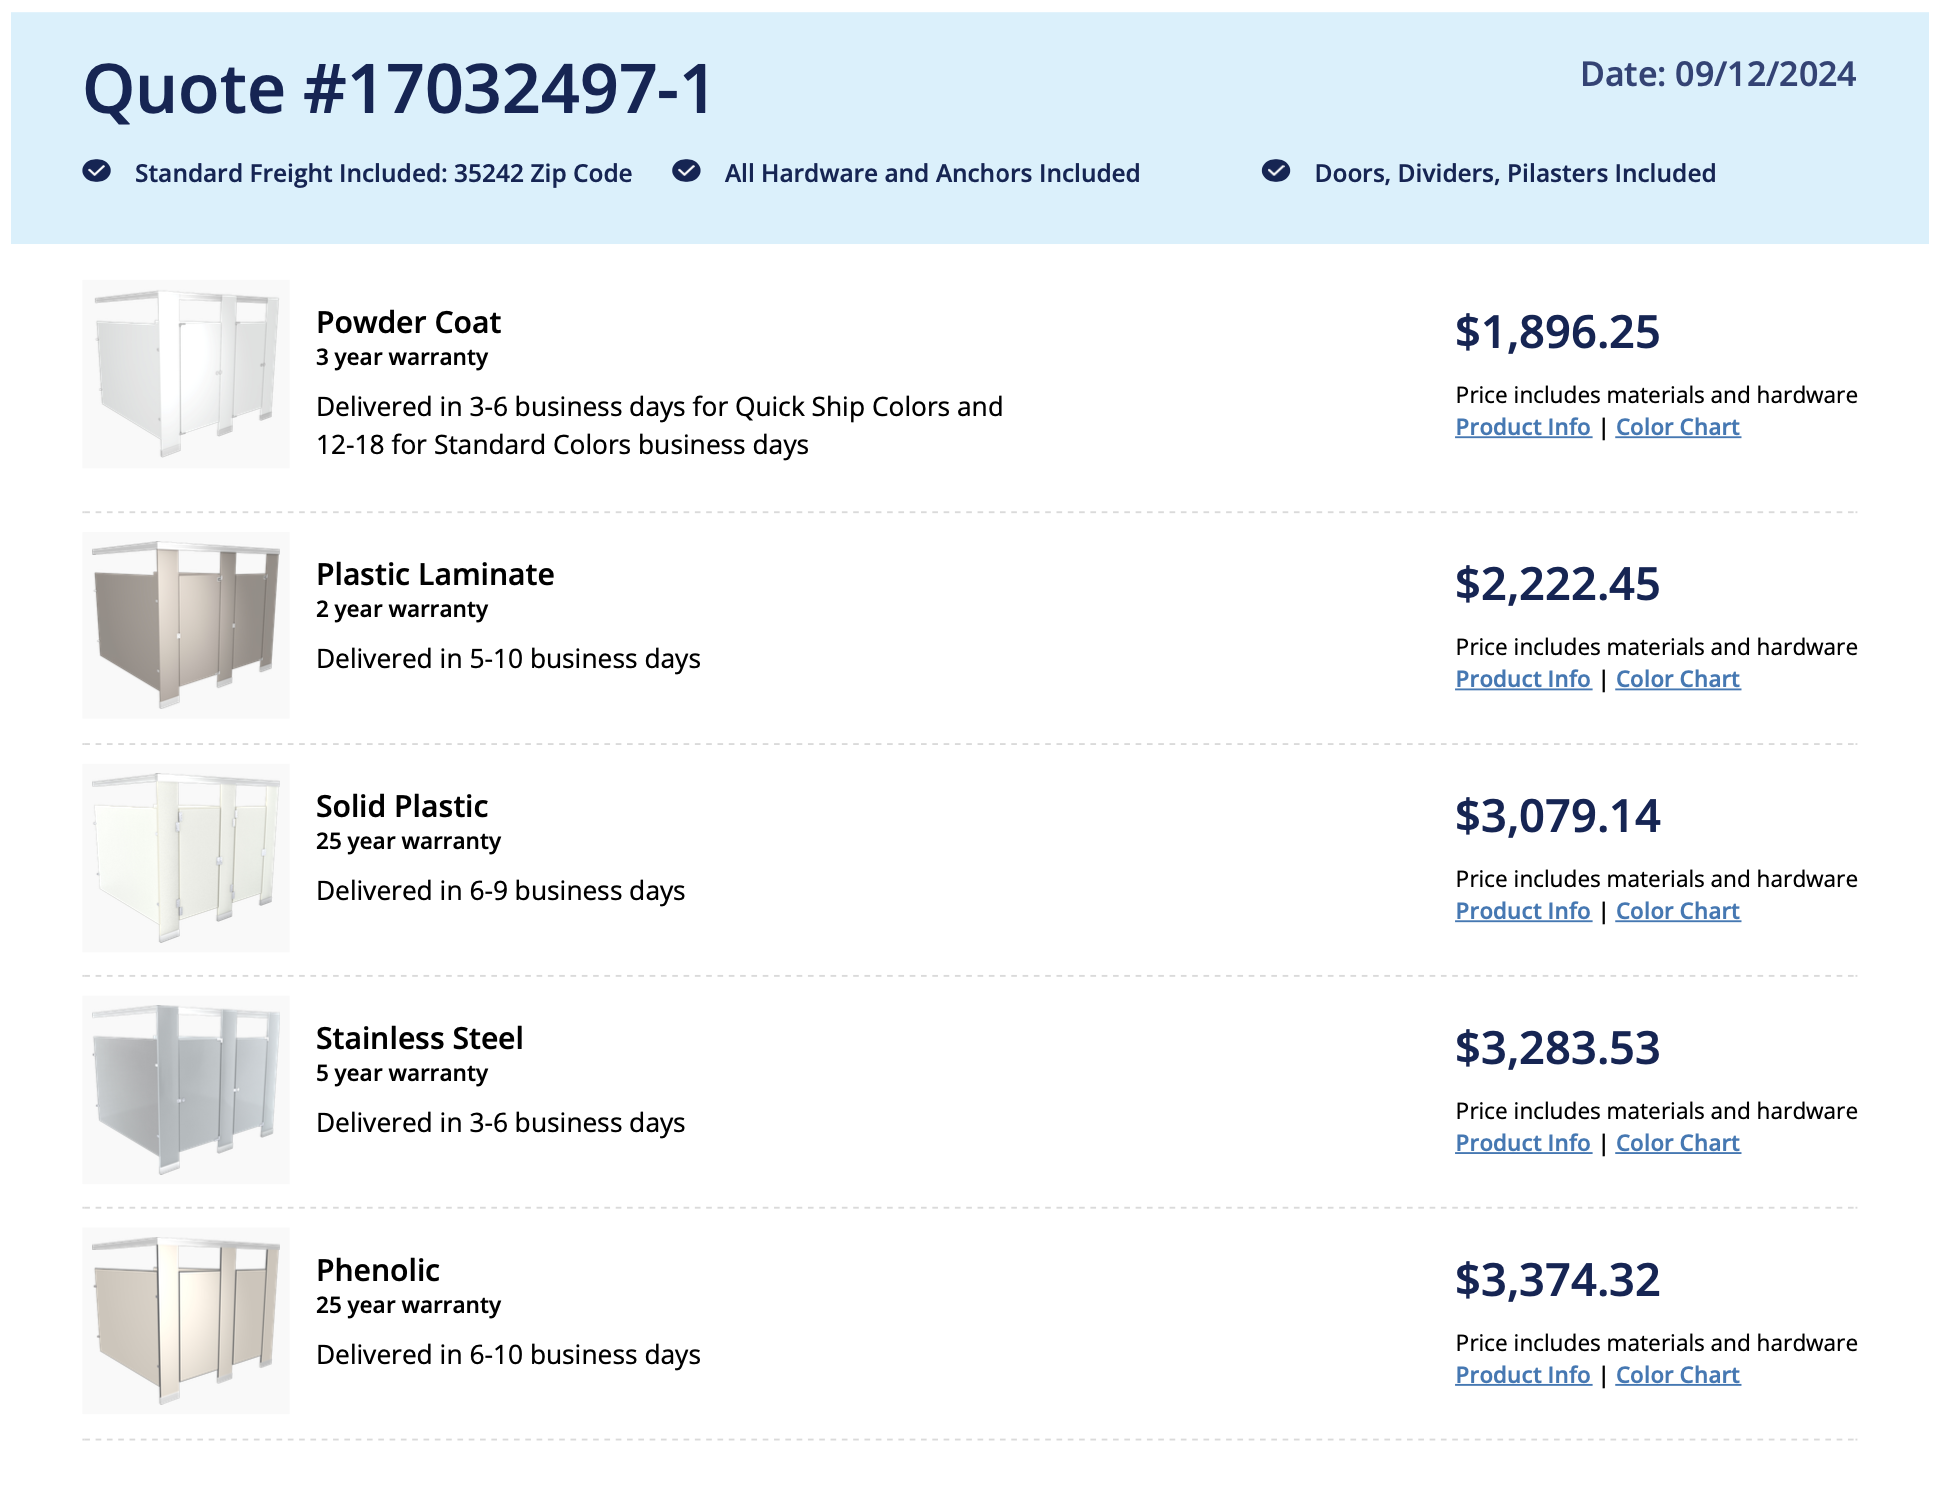Open the Powder Coat partition thumbnail
This screenshot has height=1488, width=1946.
coord(186,374)
